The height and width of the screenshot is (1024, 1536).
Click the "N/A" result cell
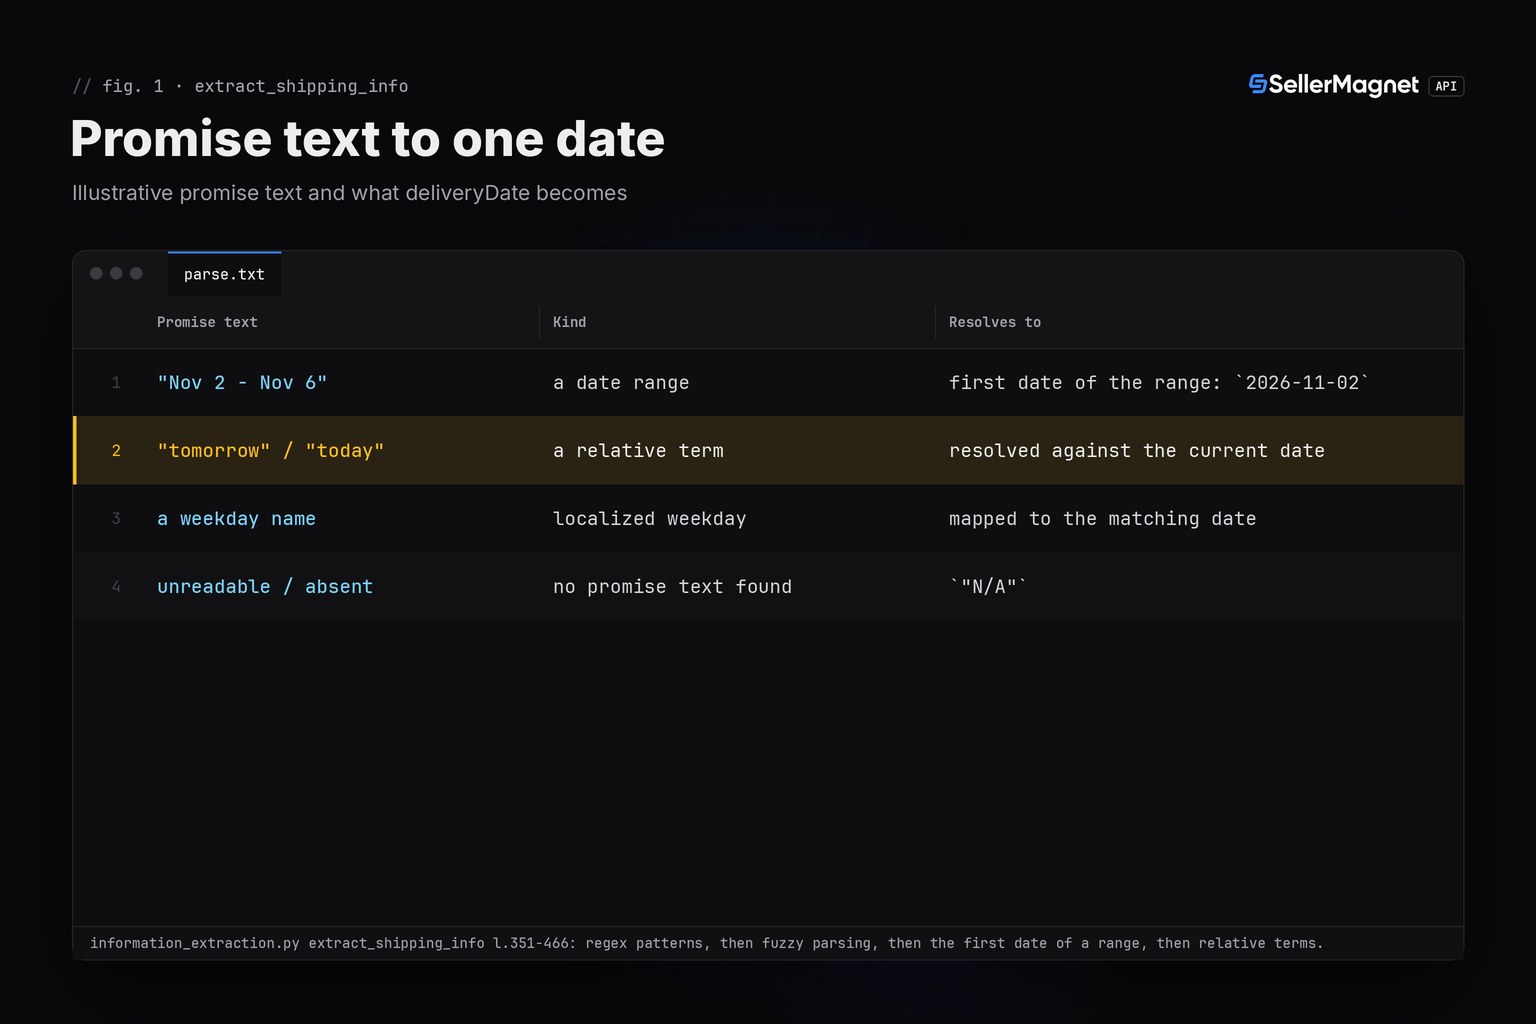(x=988, y=587)
